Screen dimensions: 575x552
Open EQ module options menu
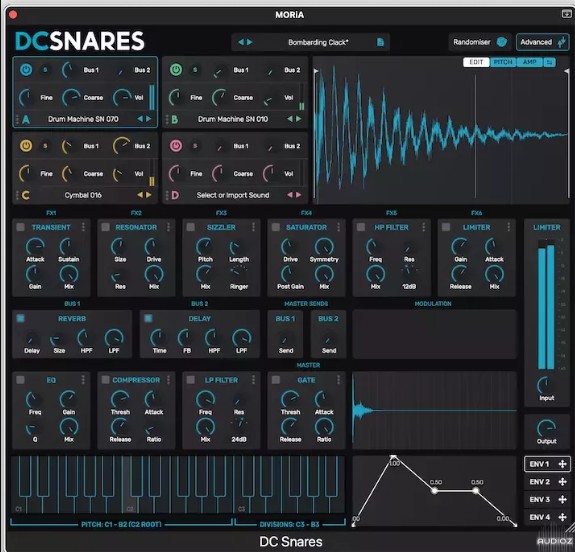[x=83, y=380]
